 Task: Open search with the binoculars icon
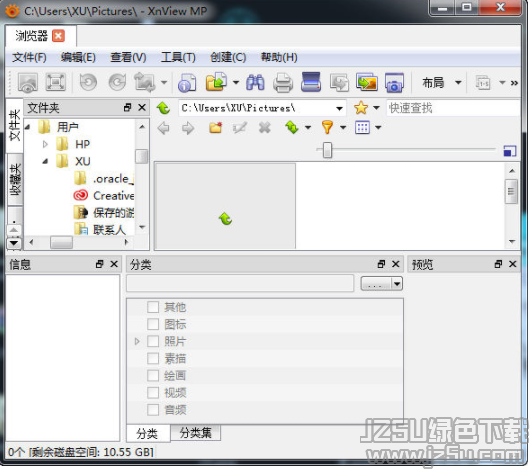[x=255, y=82]
